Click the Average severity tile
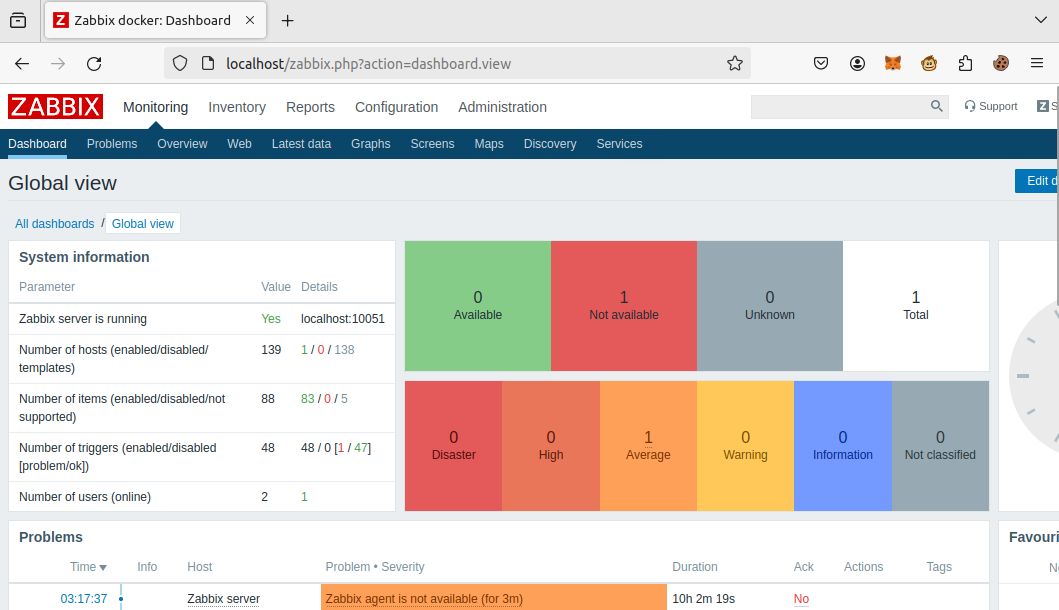 coord(648,446)
